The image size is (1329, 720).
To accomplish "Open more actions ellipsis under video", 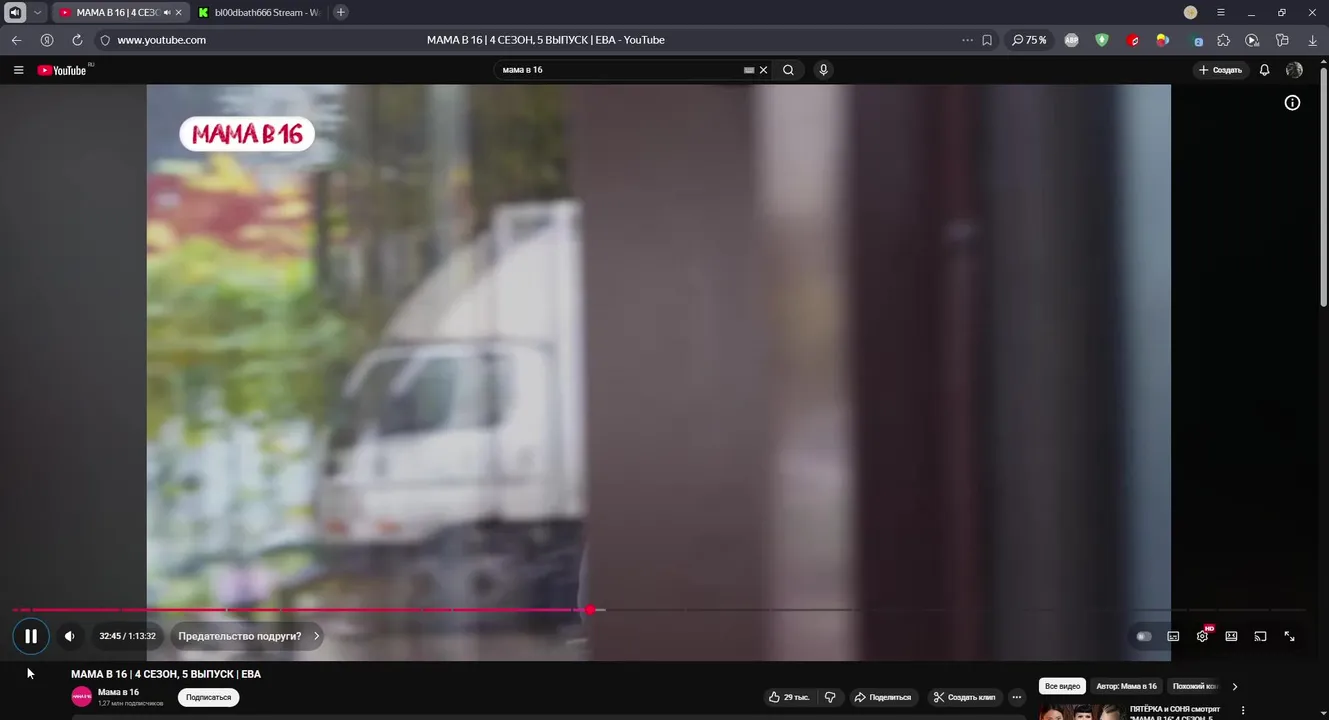I will tap(1017, 697).
